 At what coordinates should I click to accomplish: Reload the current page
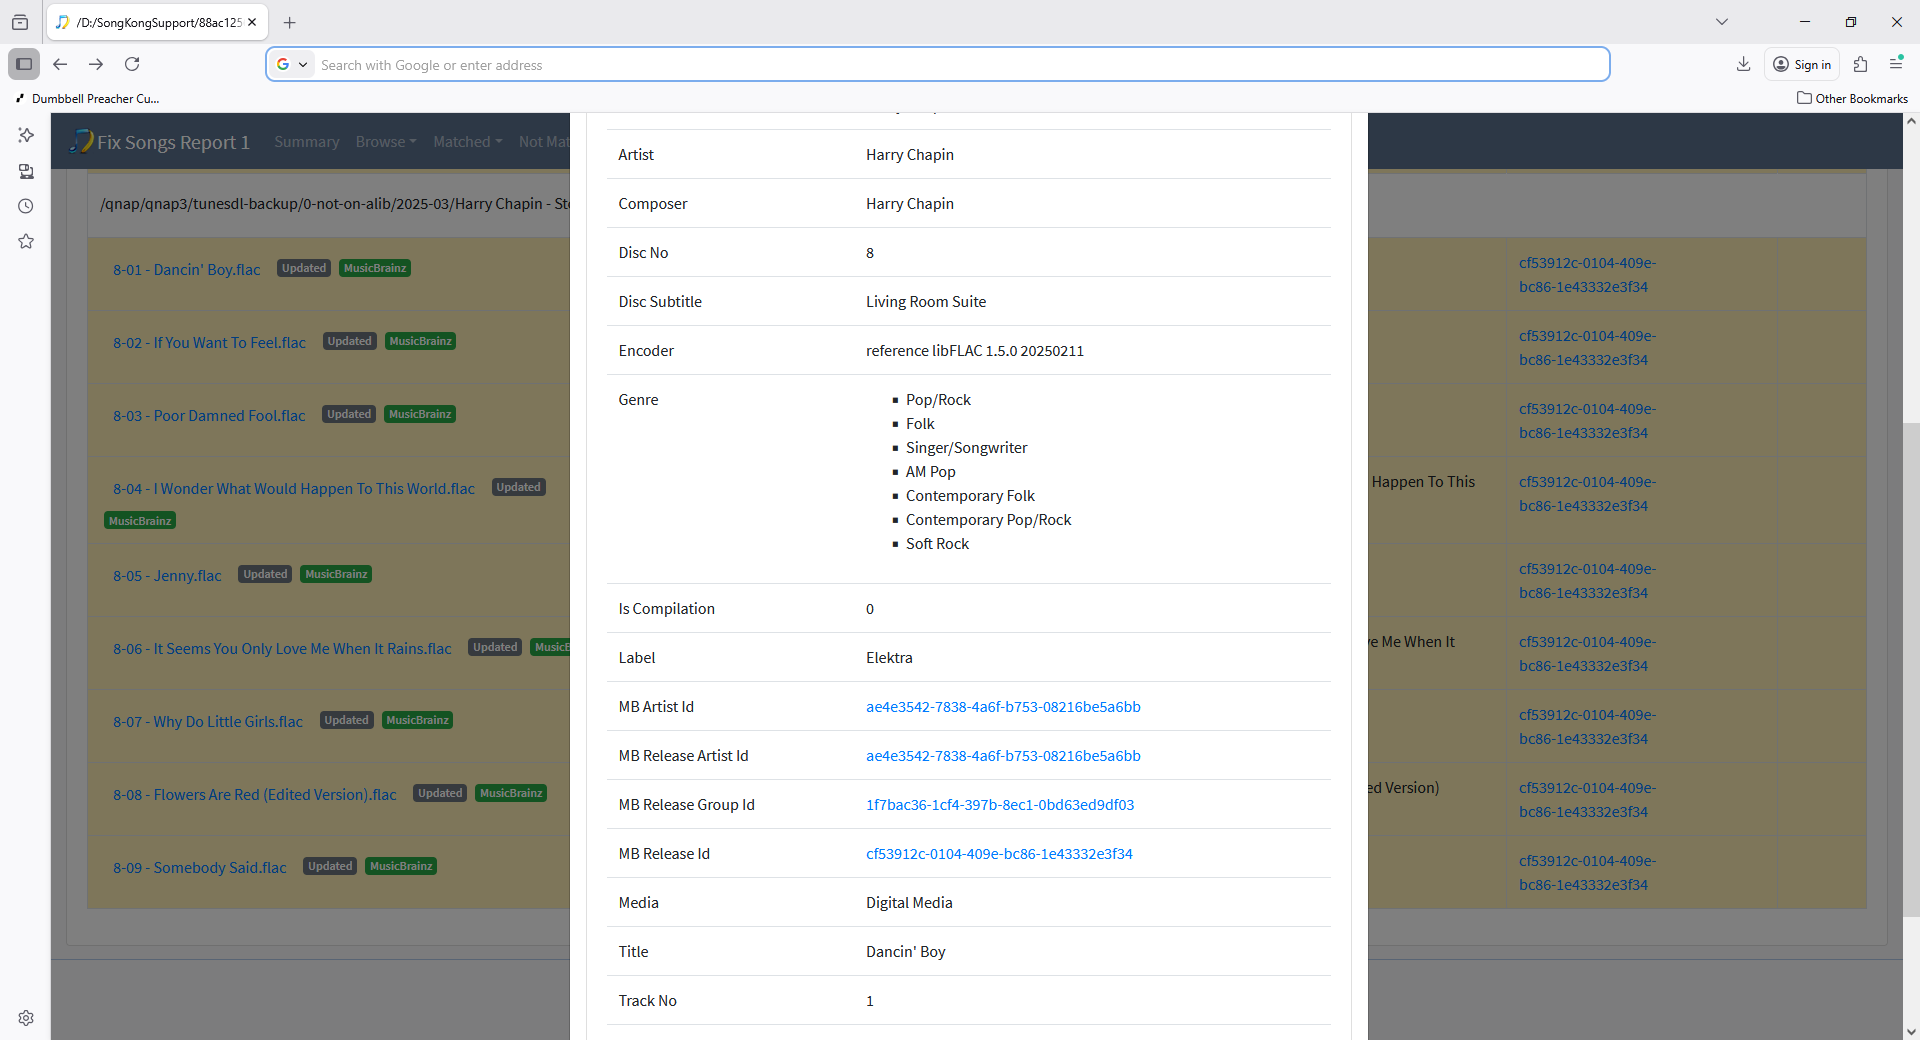click(132, 64)
